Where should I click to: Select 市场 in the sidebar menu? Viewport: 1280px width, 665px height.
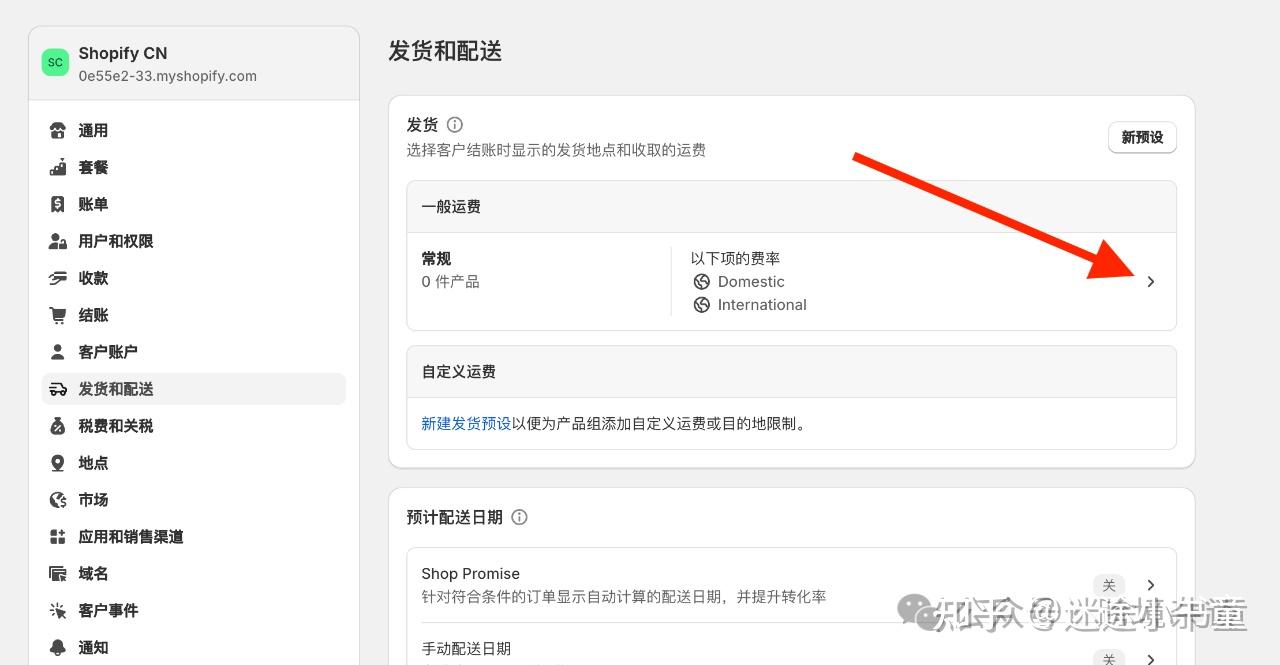pyautogui.click(x=93, y=499)
